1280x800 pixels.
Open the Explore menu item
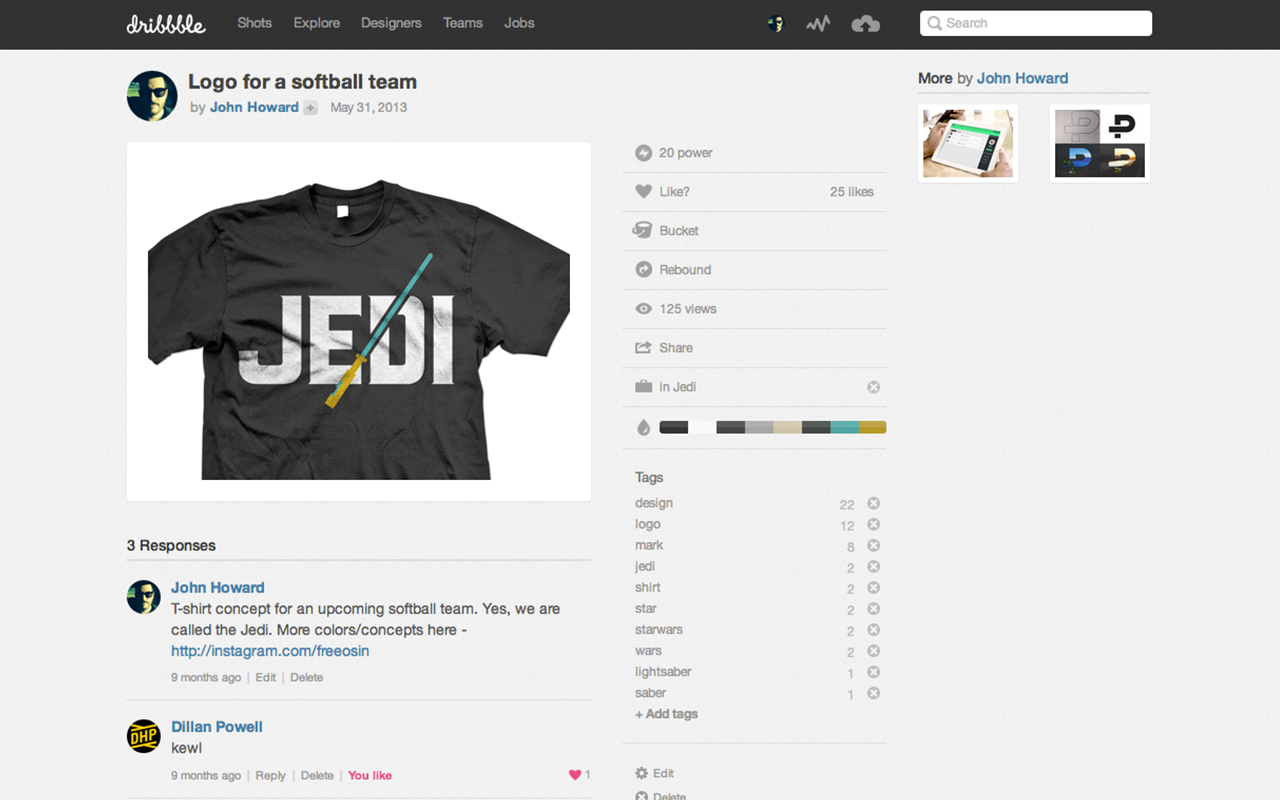316,23
